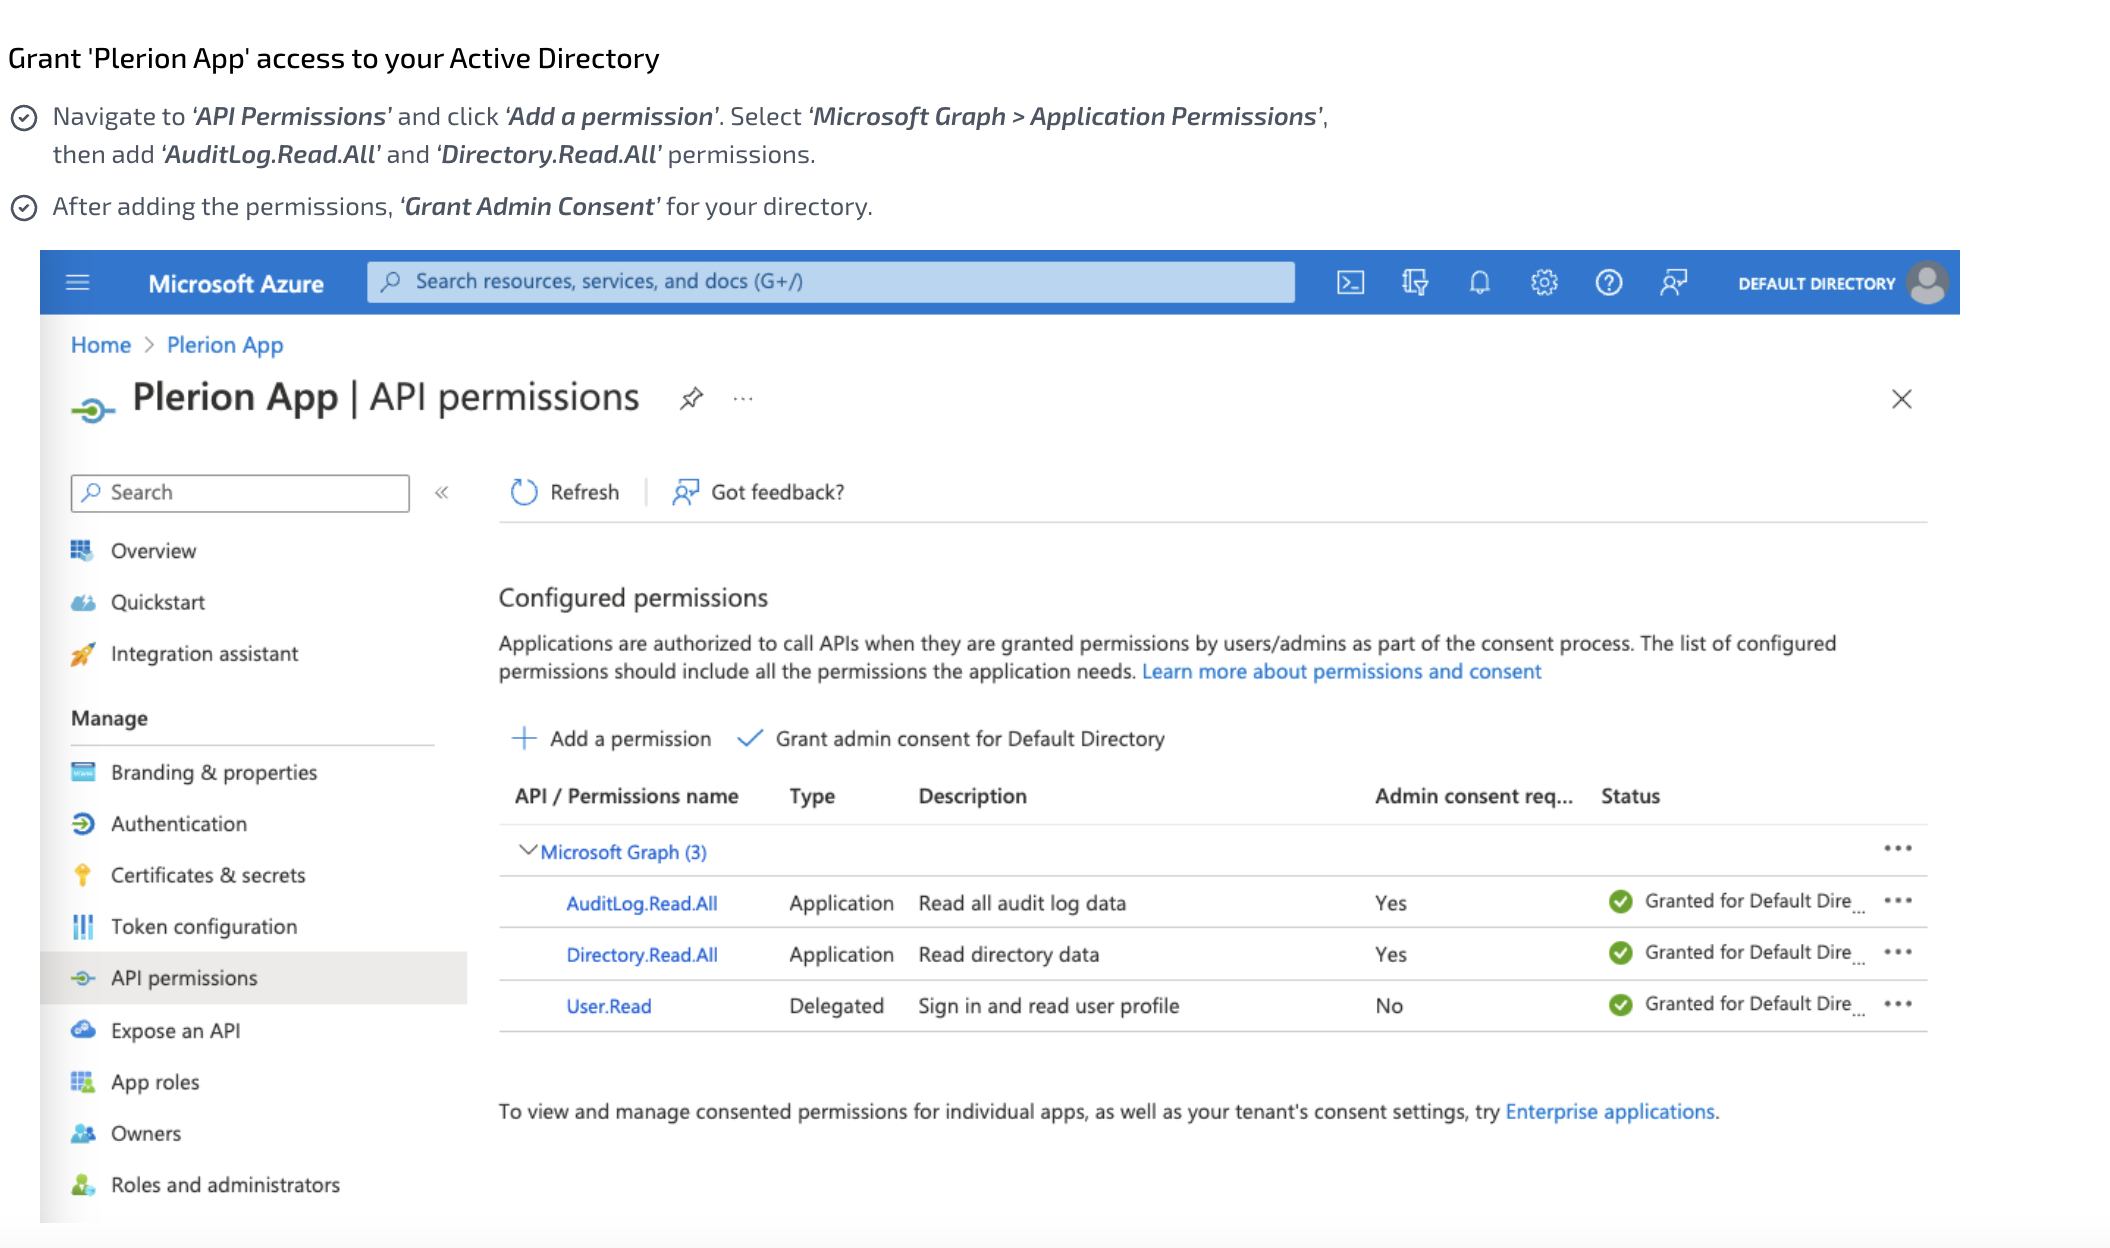Image resolution: width=2110 pixels, height=1248 pixels.
Task: Open the settings gear in Azure header
Action: coord(1544,283)
